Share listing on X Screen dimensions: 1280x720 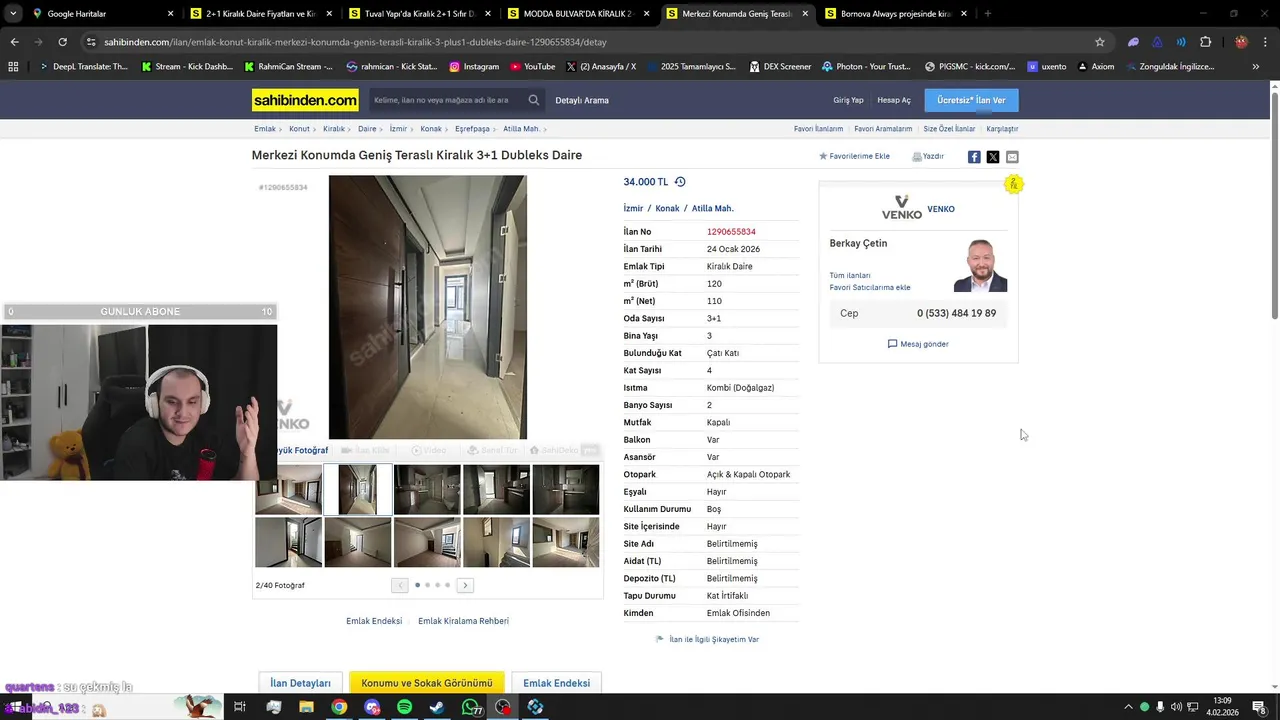pyautogui.click(x=993, y=157)
